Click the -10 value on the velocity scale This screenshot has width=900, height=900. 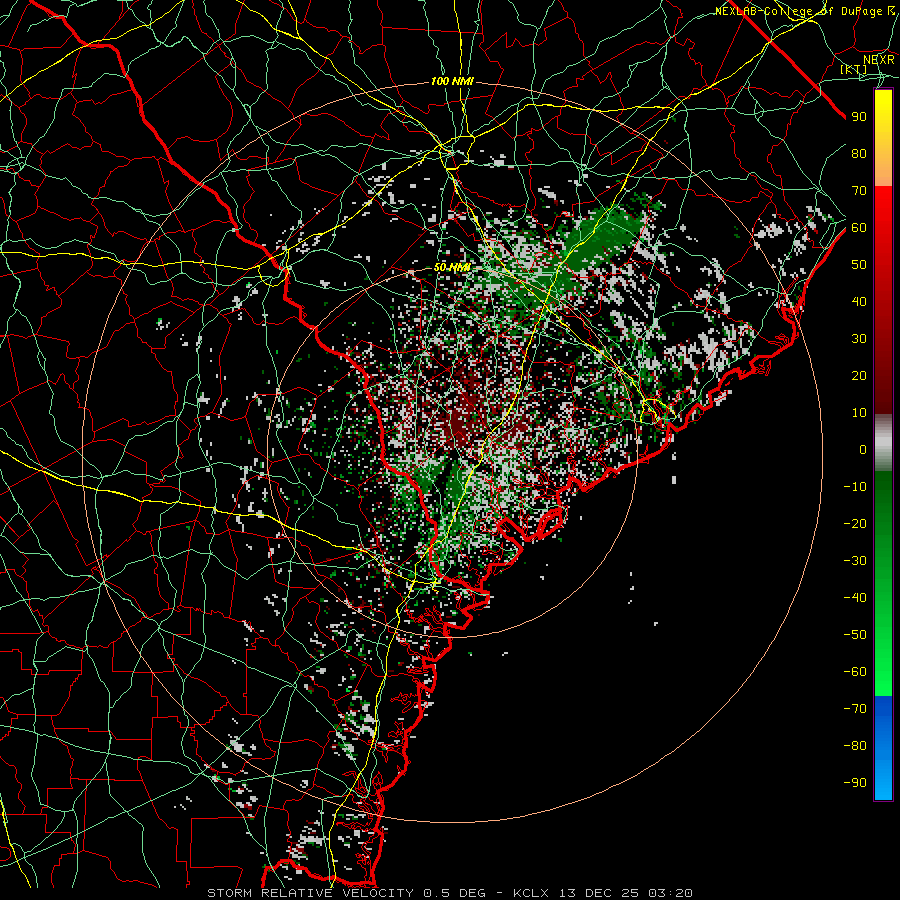[855, 487]
